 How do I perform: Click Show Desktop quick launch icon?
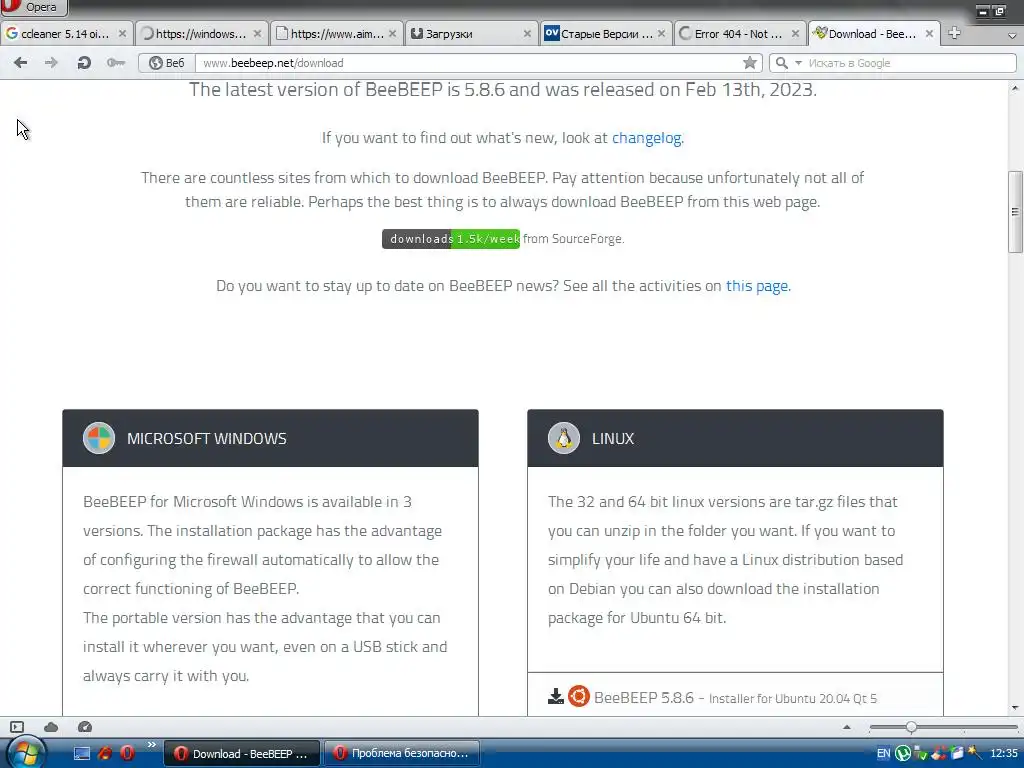(x=82, y=754)
